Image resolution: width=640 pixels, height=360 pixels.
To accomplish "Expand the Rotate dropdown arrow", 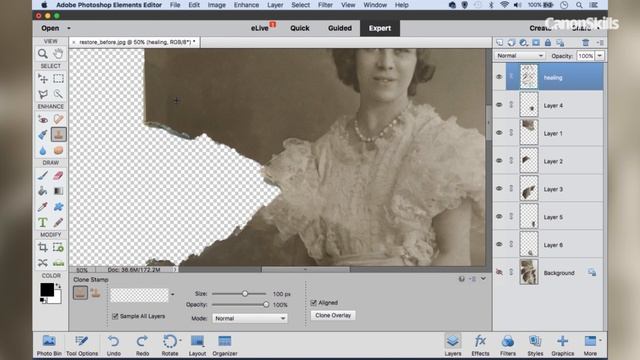I will coord(180,340).
